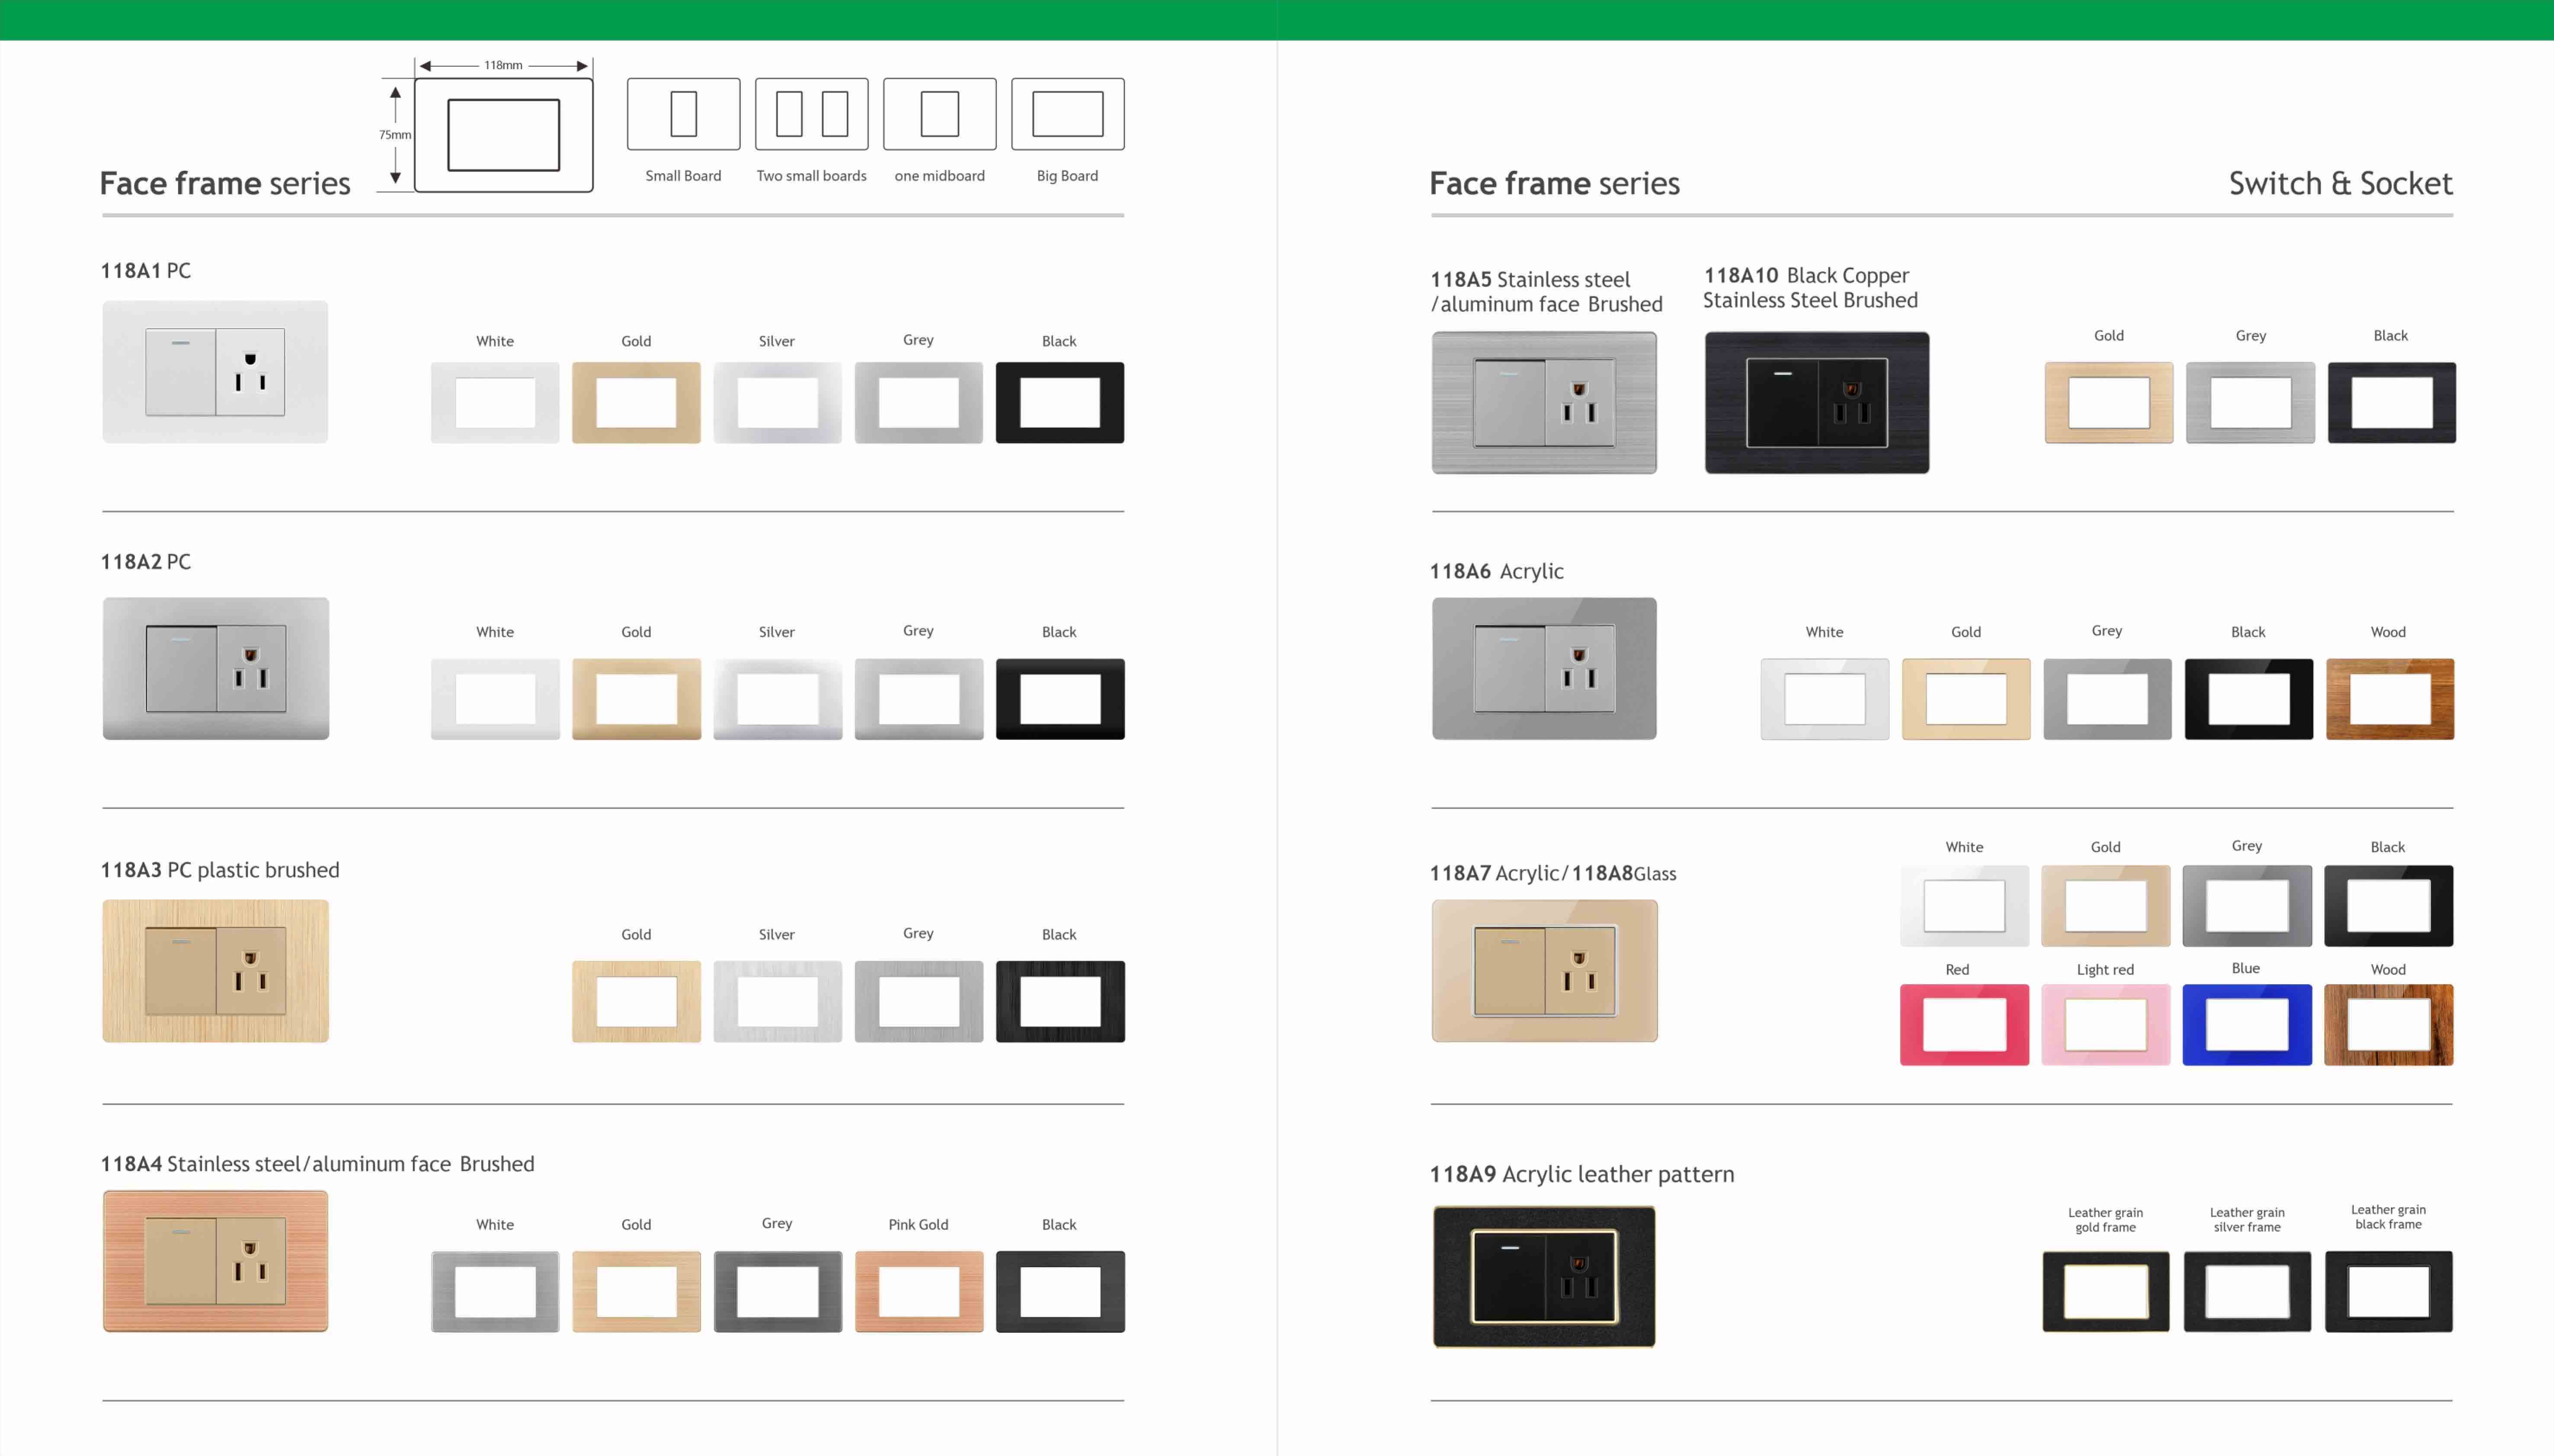This screenshot has width=2554, height=1456.
Task: Choose the Grey swatch for 118A5/118A10
Action: pyautogui.click(x=2250, y=402)
